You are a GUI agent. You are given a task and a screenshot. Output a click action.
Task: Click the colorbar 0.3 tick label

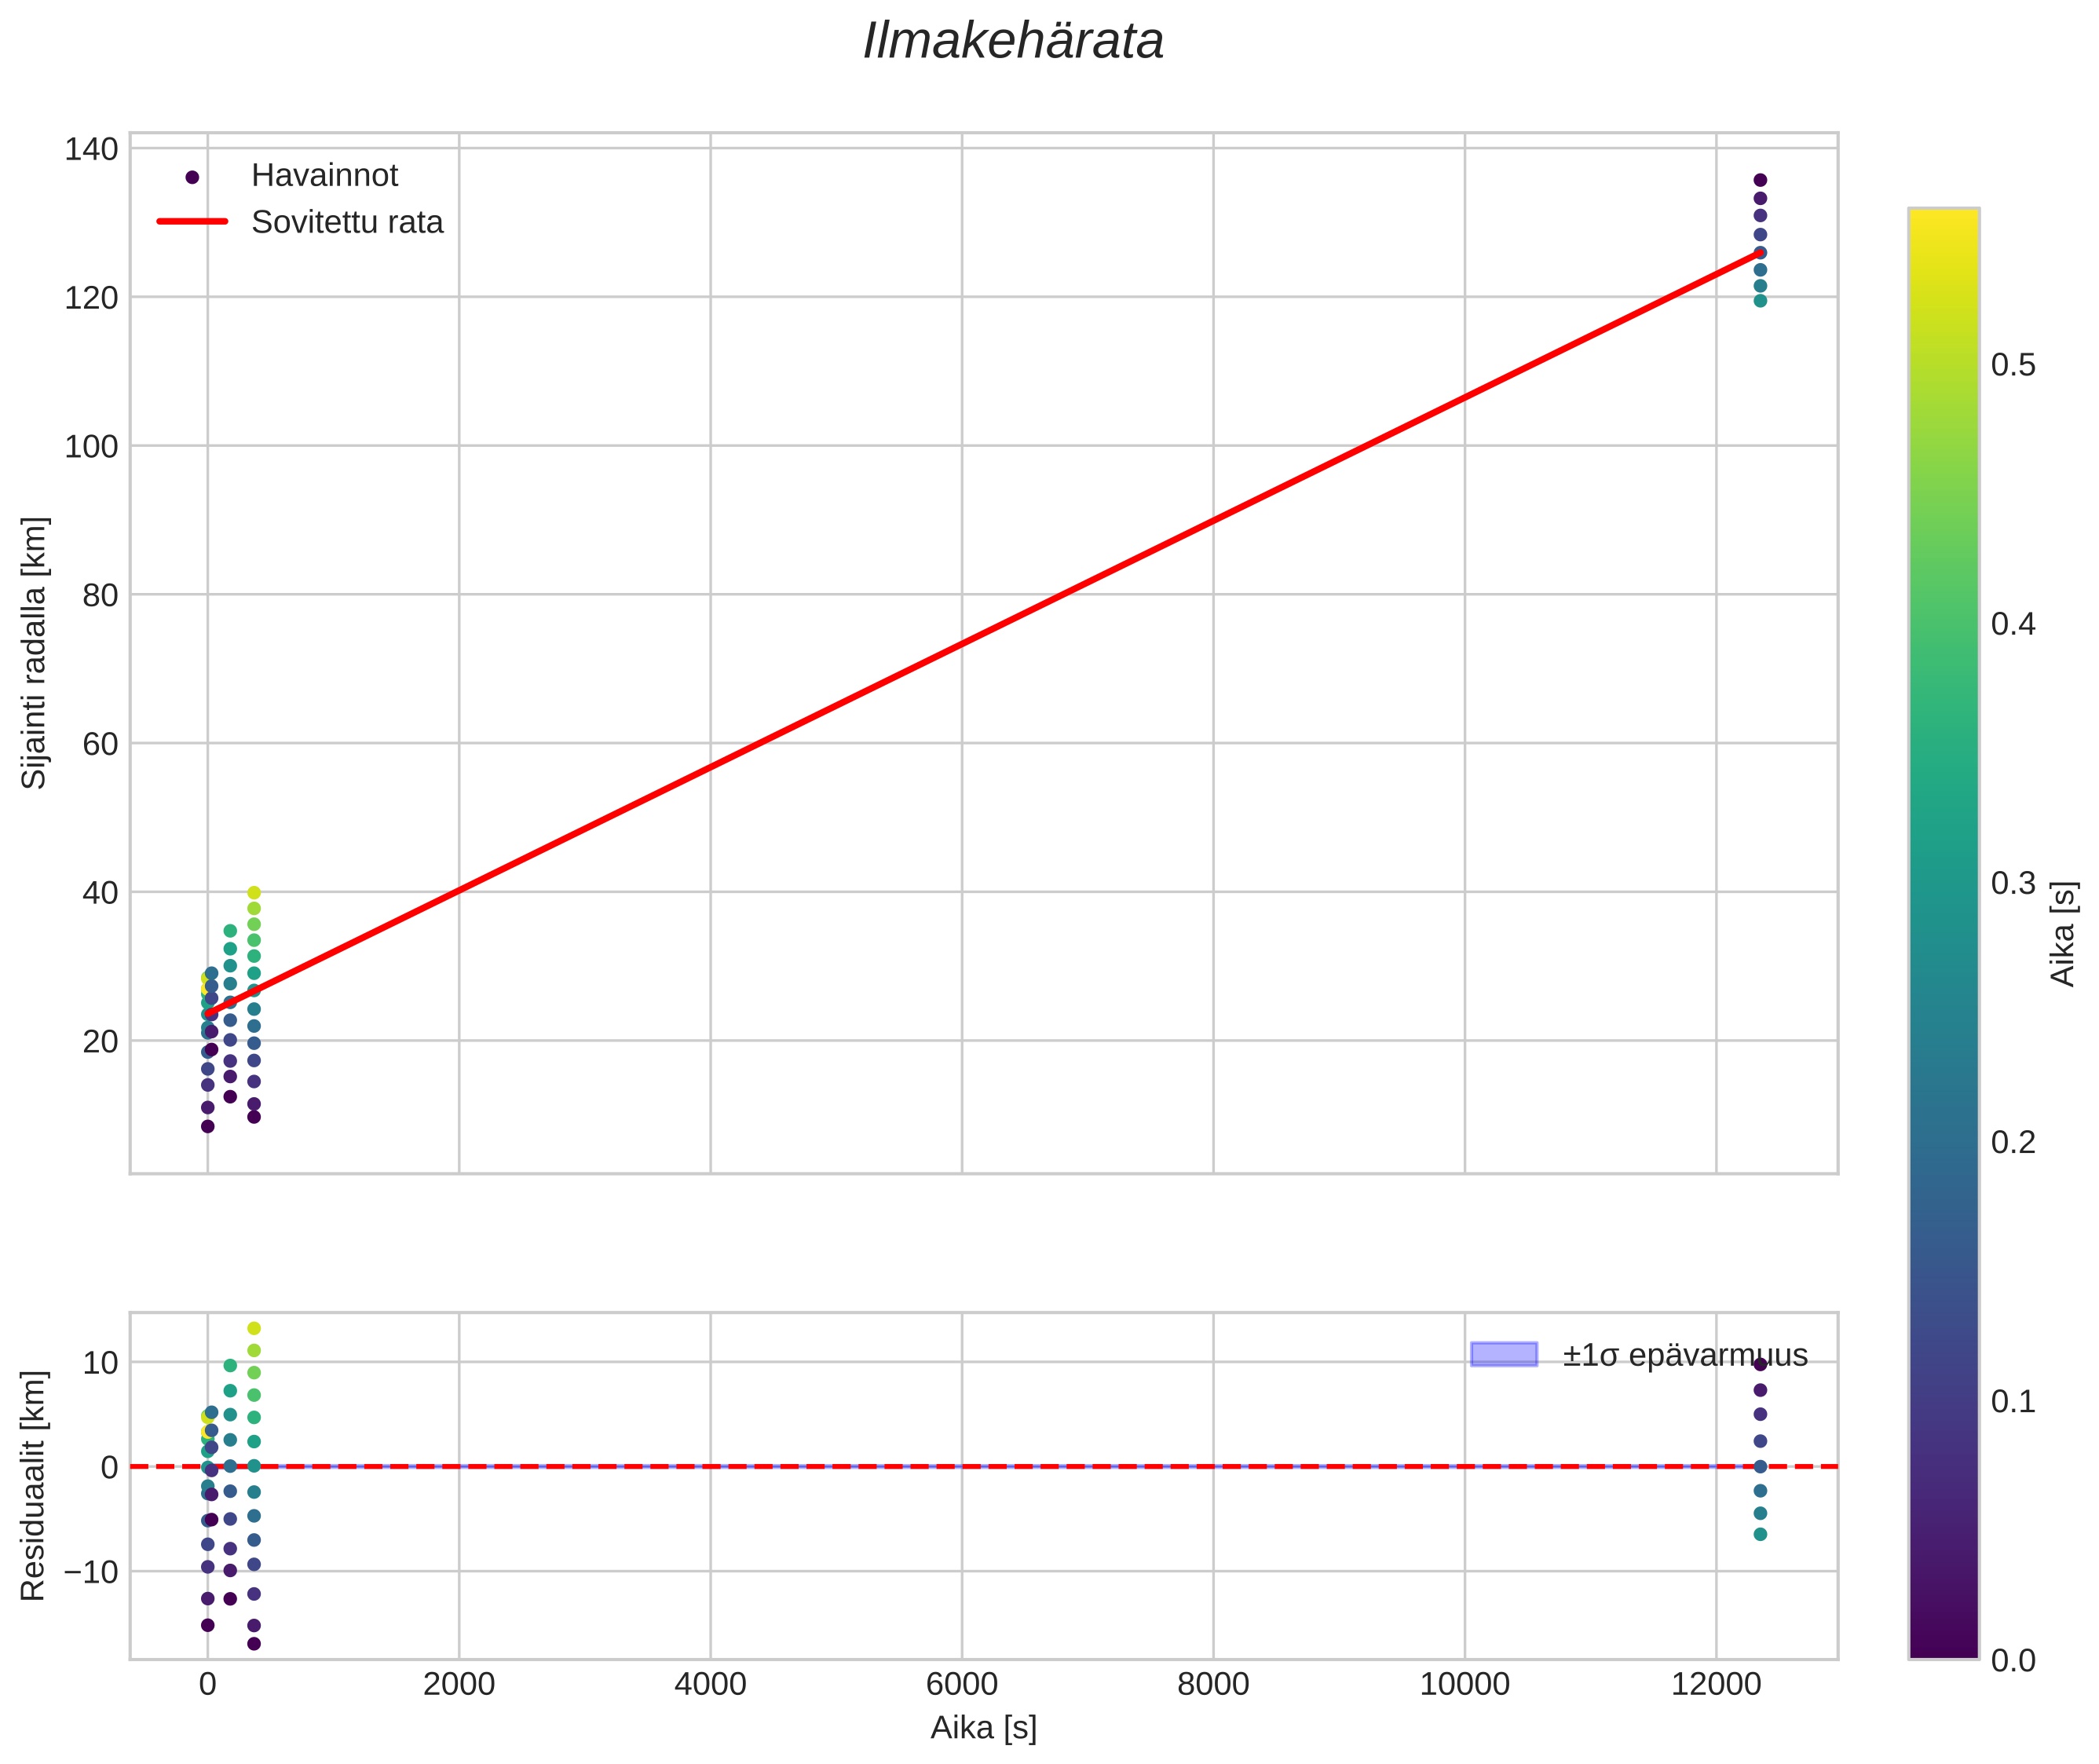click(2013, 883)
